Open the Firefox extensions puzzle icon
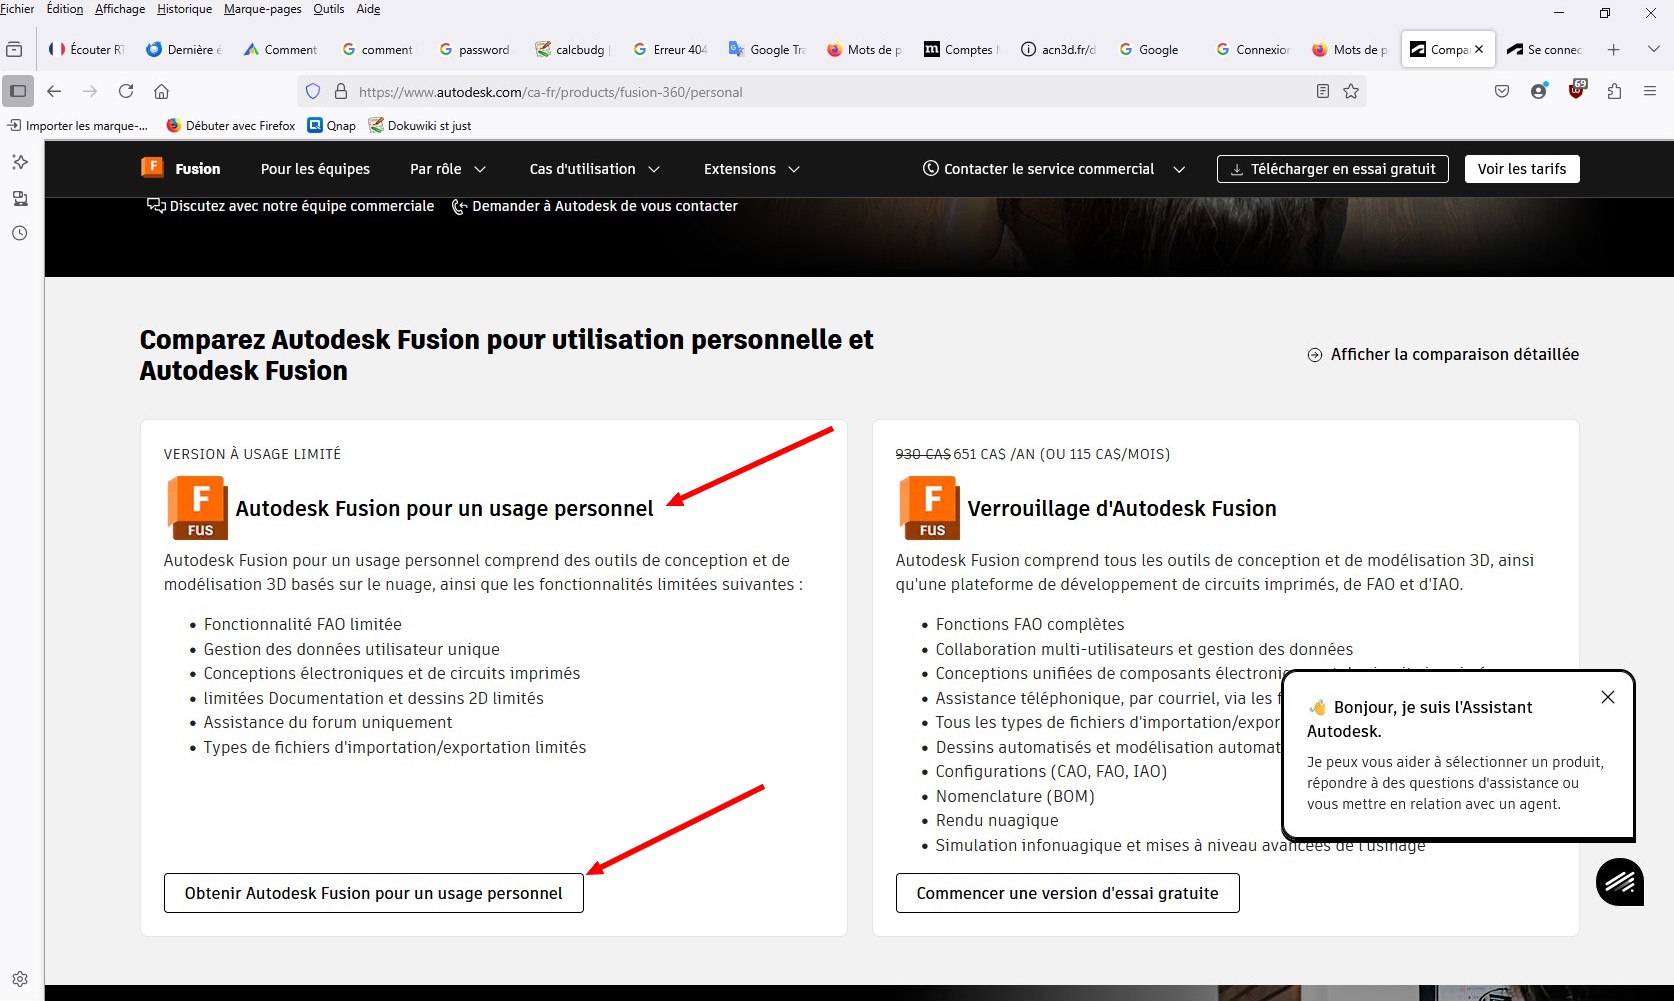This screenshot has height=1001, width=1674. (x=1614, y=91)
